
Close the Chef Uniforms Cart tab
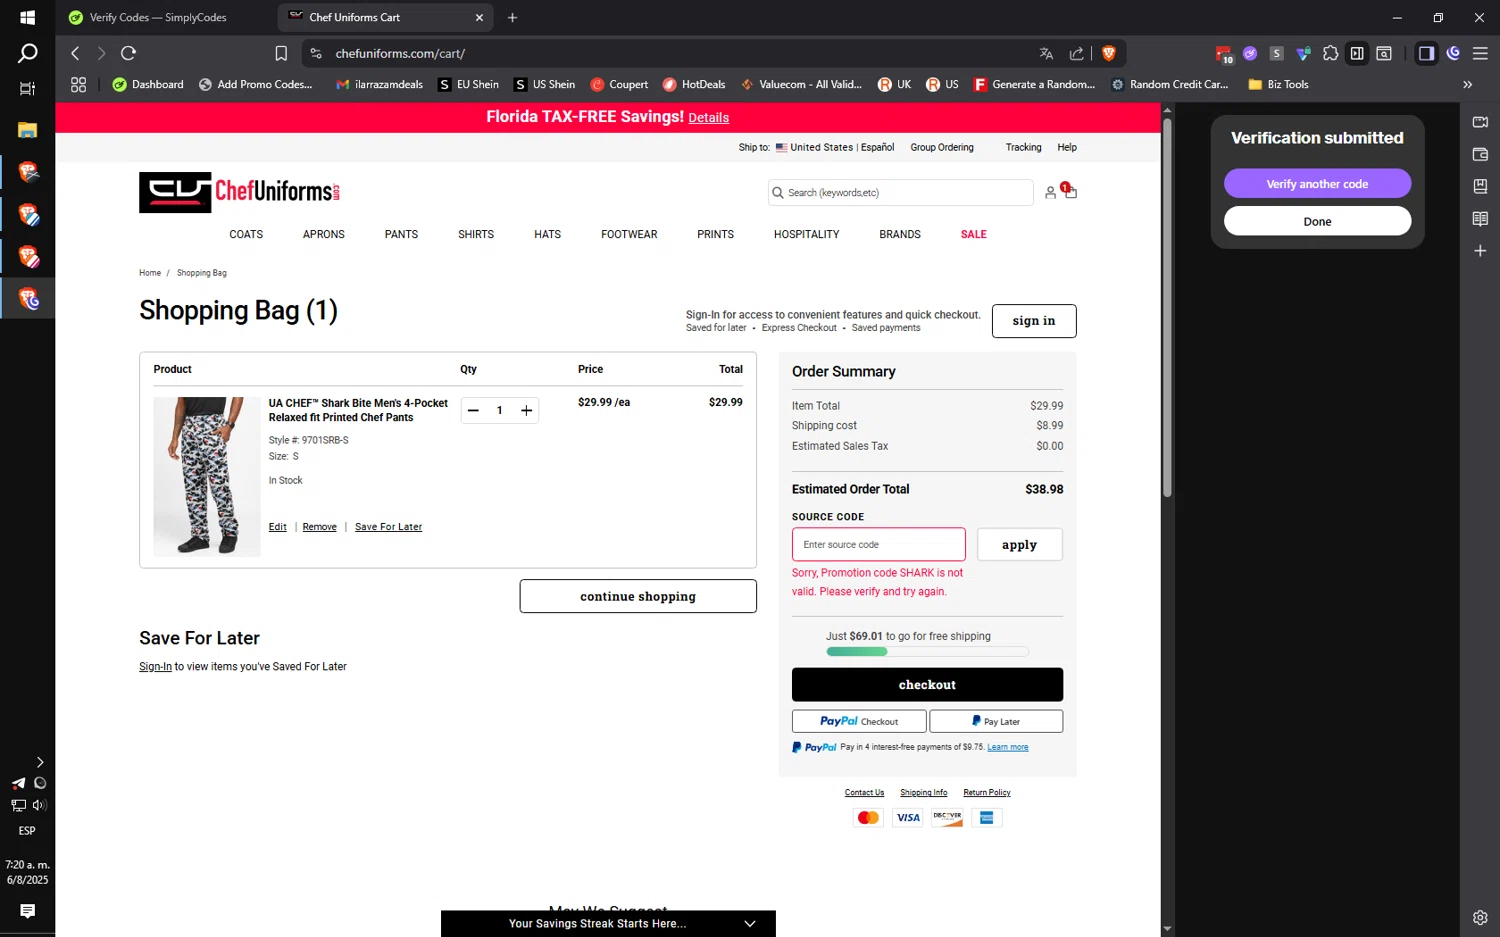(479, 17)
